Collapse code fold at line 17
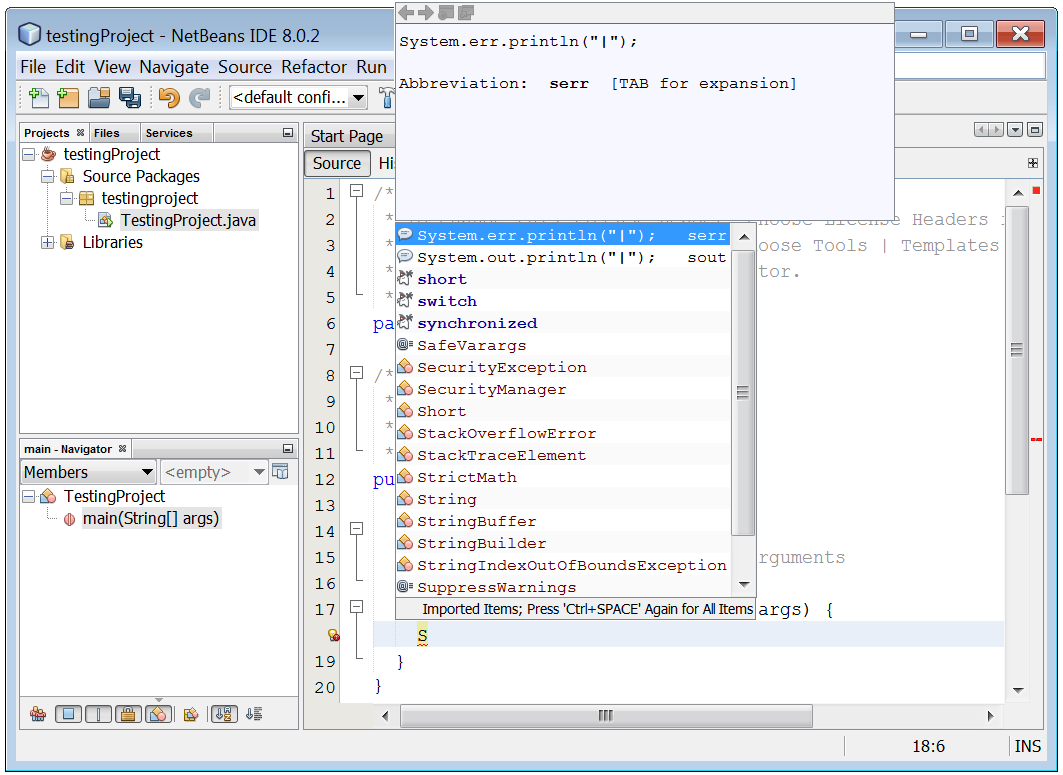Screen dimensions: 1063x775 pos(357,607)
